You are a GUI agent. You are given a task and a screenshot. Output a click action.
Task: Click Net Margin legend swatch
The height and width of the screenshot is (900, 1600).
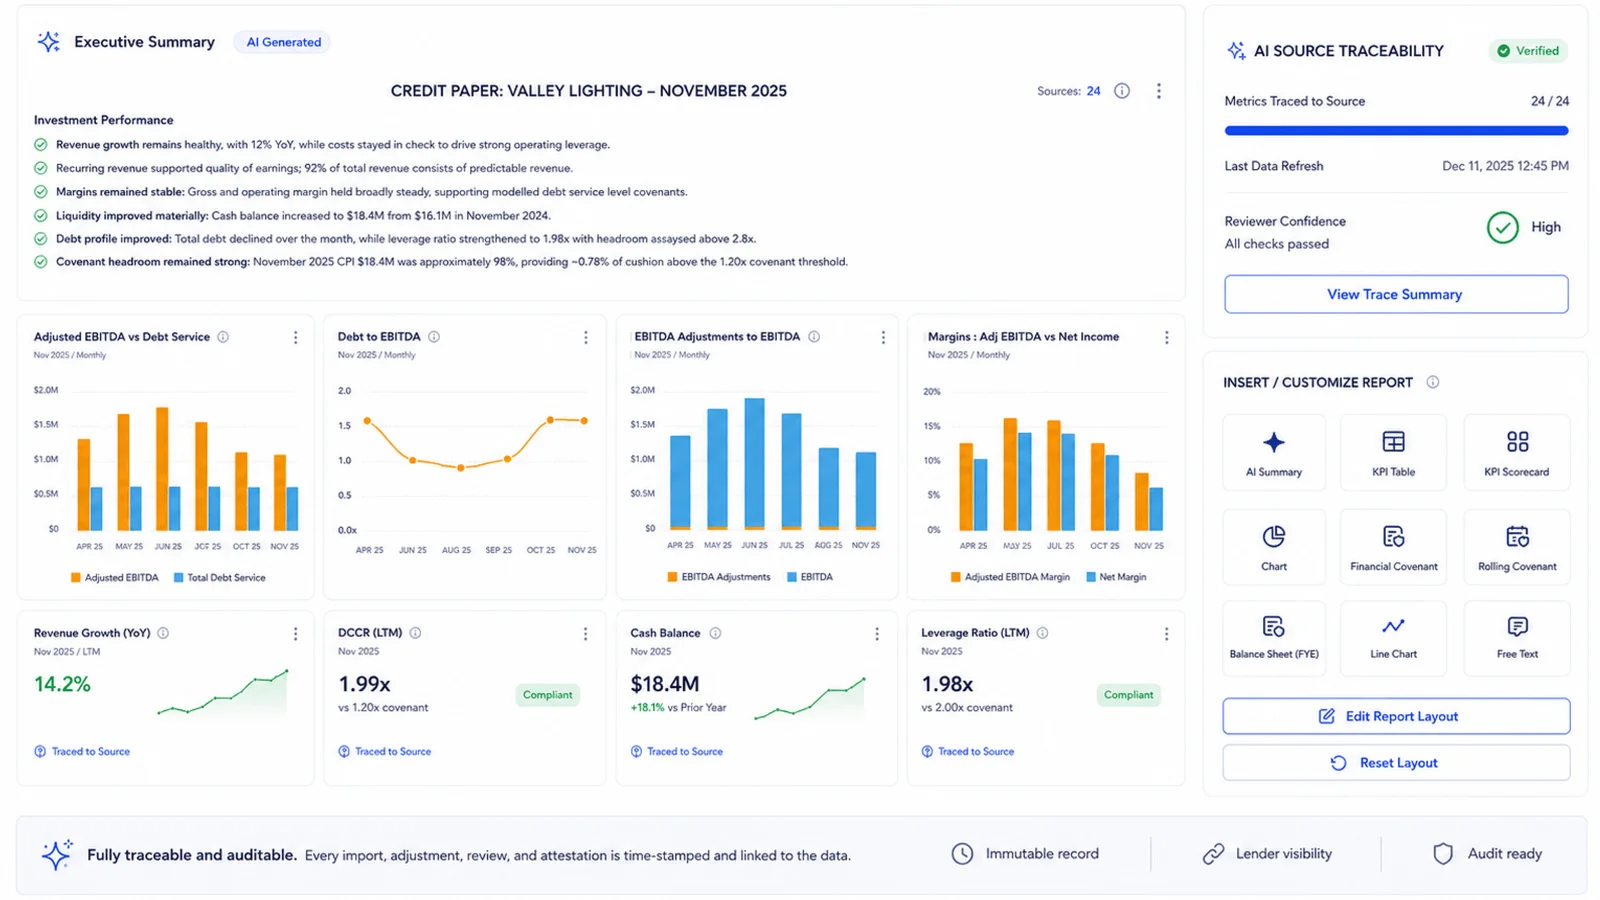(1091, 577)
